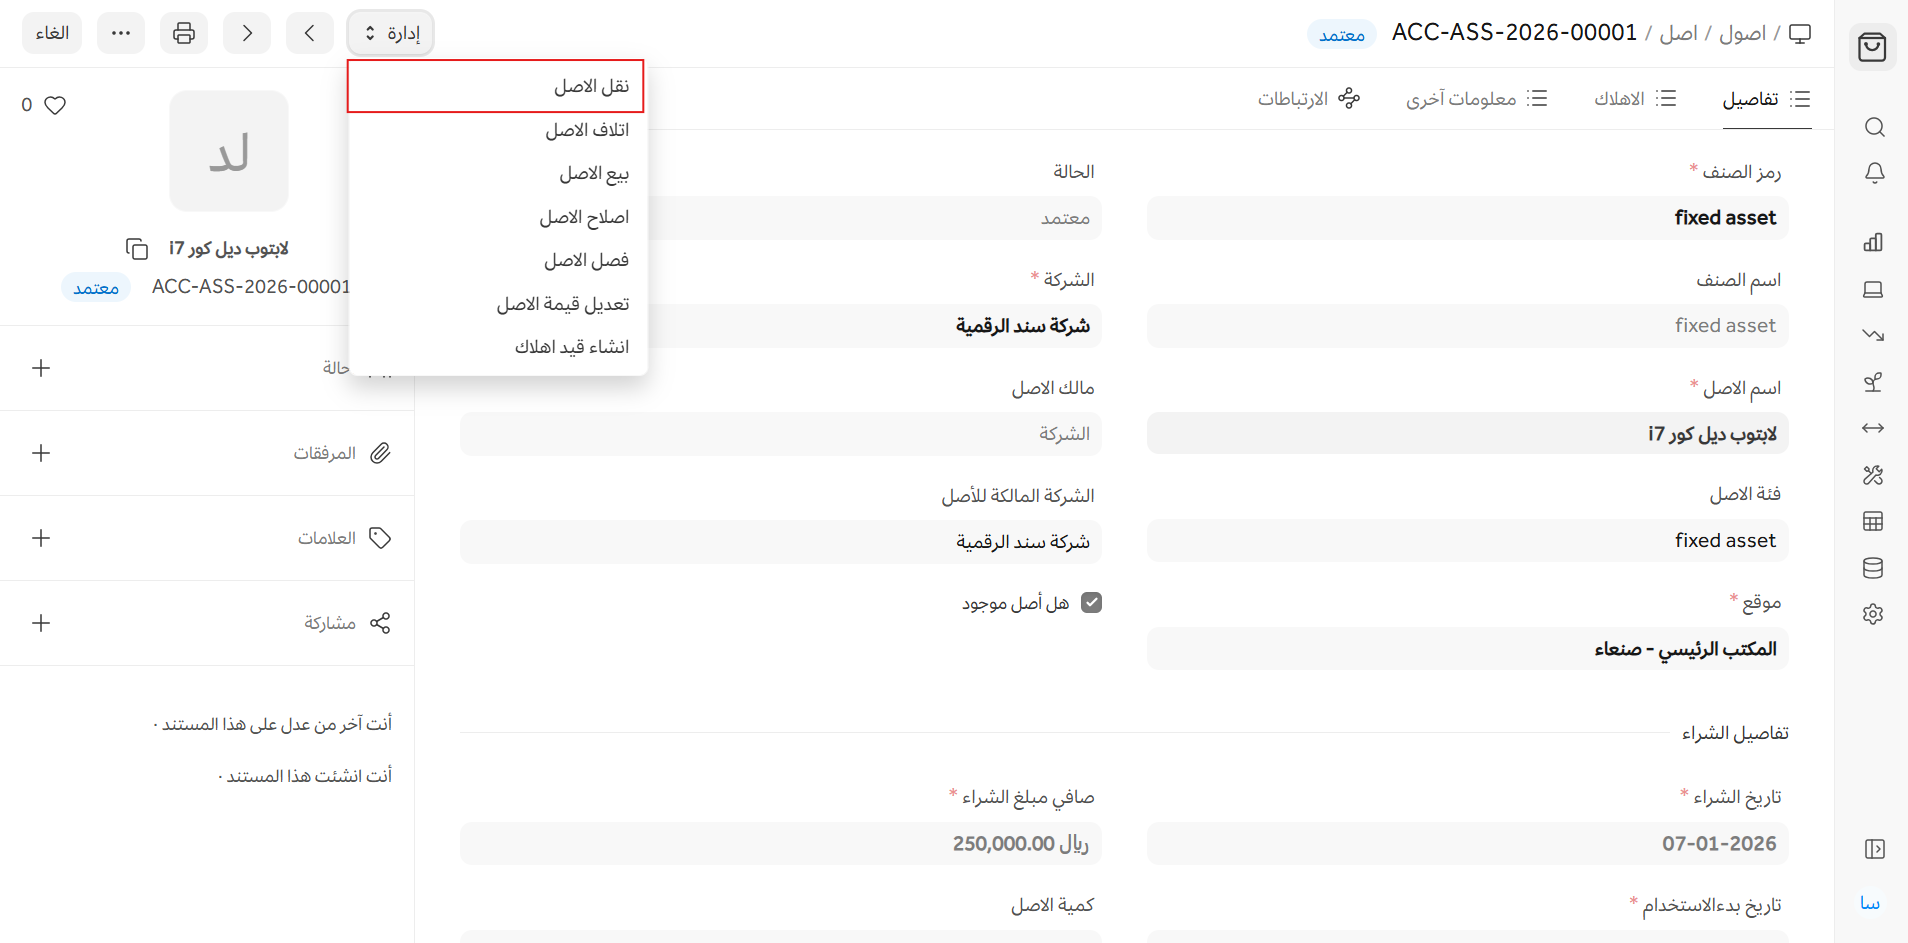1908x943 pixels.
Task: Click the 'اسم الاصل' input field
Action: point(1467,433)
